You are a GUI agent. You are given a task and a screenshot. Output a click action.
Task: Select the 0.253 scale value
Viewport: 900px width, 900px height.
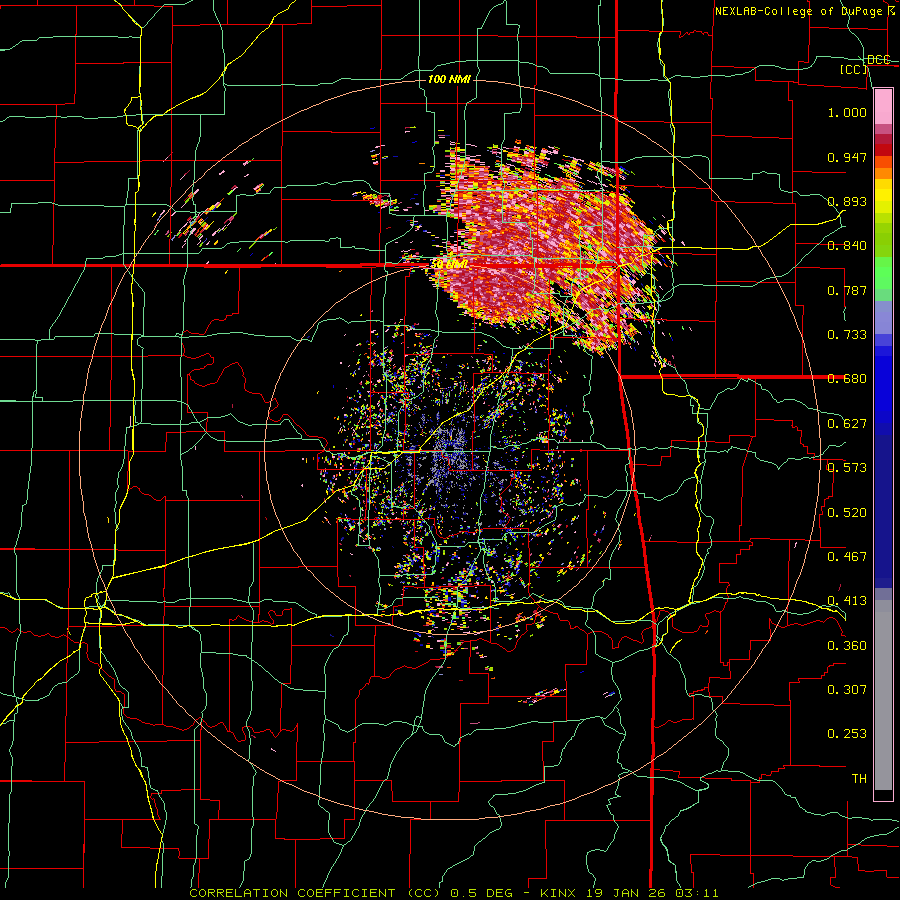[847, 734]
